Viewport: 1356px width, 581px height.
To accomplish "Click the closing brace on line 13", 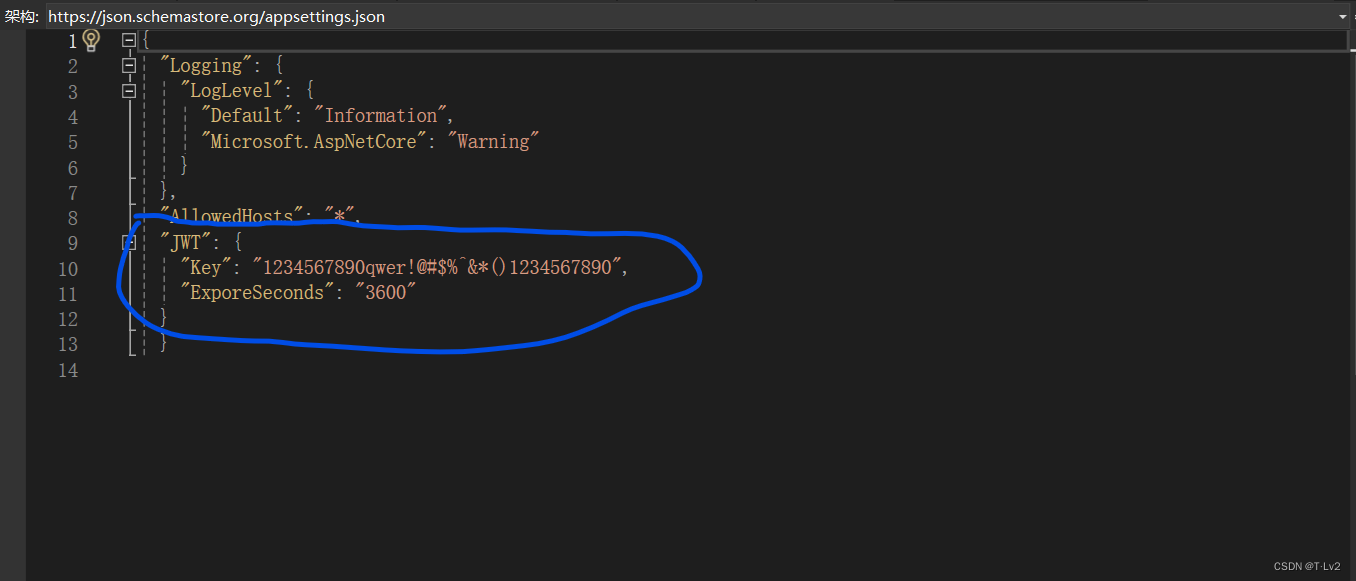I will [x=164, y=344].
